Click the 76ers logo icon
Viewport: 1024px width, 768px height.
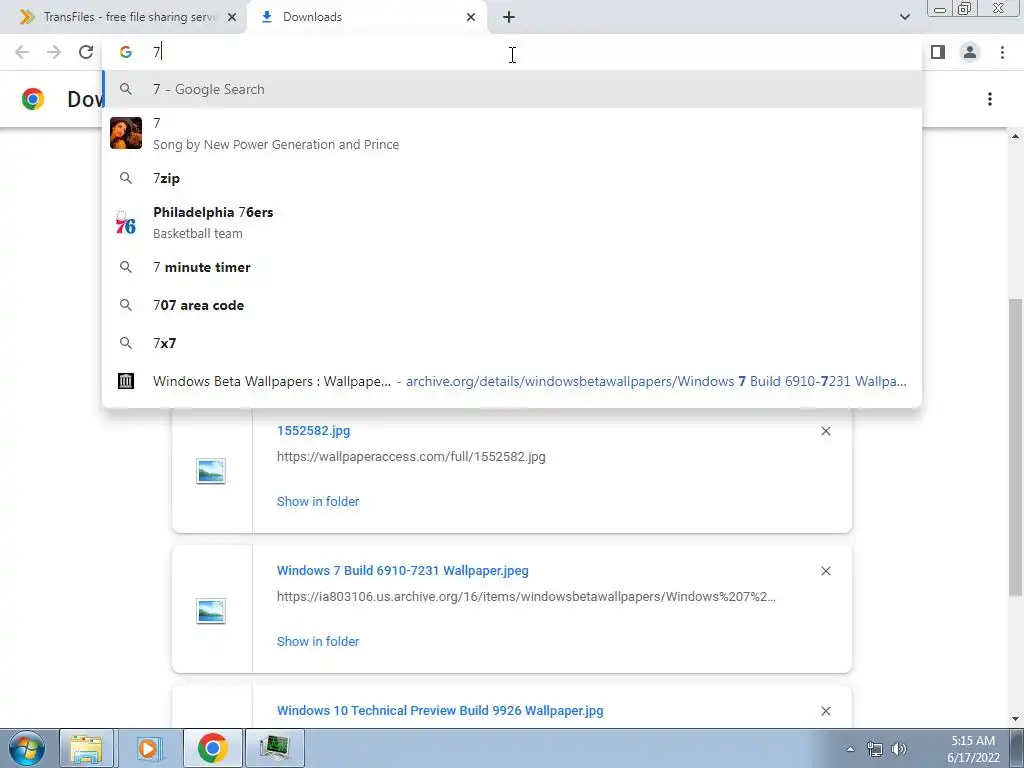tap(125, 223)
